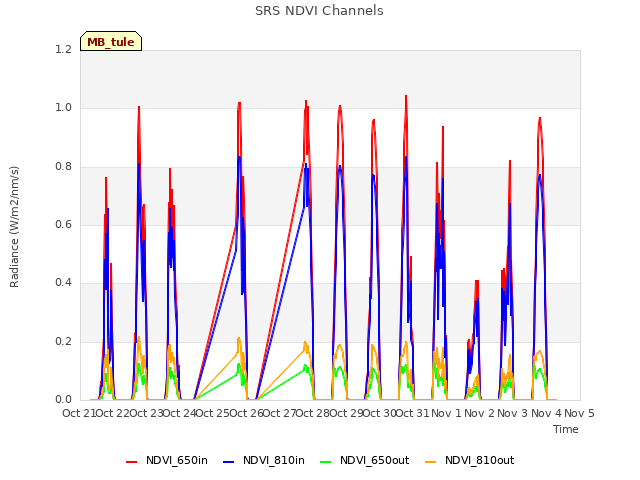Click the 0.8 y-axis tick label
This screenshot has height=480, width=640.
[63, 166]
